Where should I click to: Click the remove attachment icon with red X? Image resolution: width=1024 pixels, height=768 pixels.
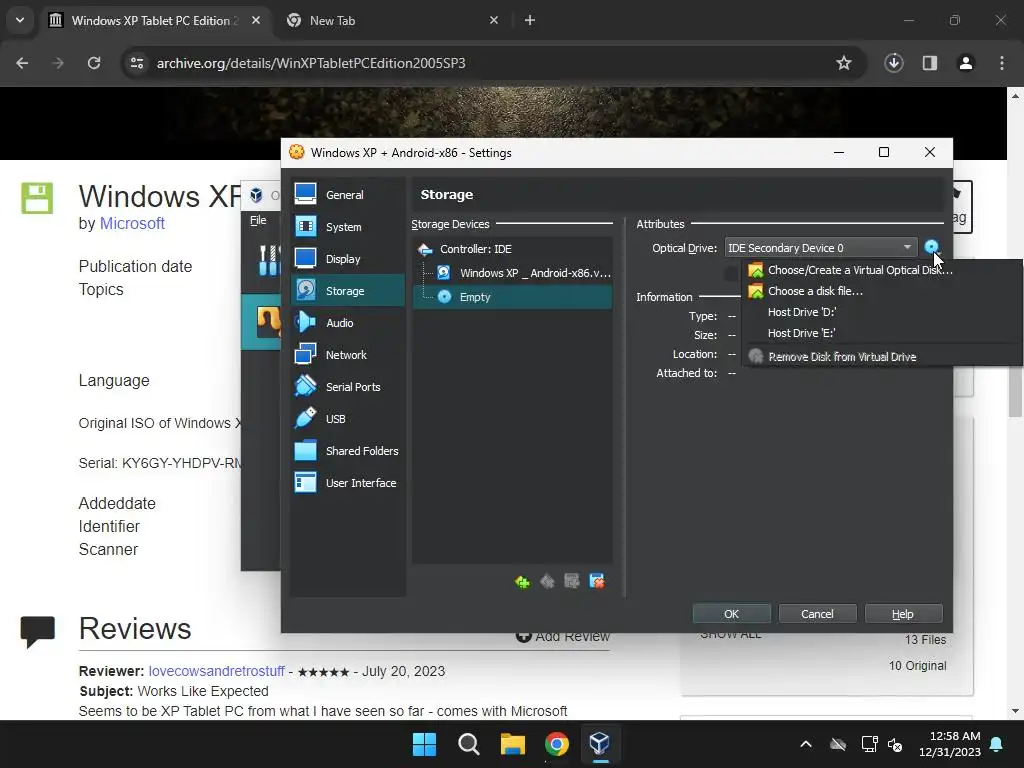[x=597, y=581]
